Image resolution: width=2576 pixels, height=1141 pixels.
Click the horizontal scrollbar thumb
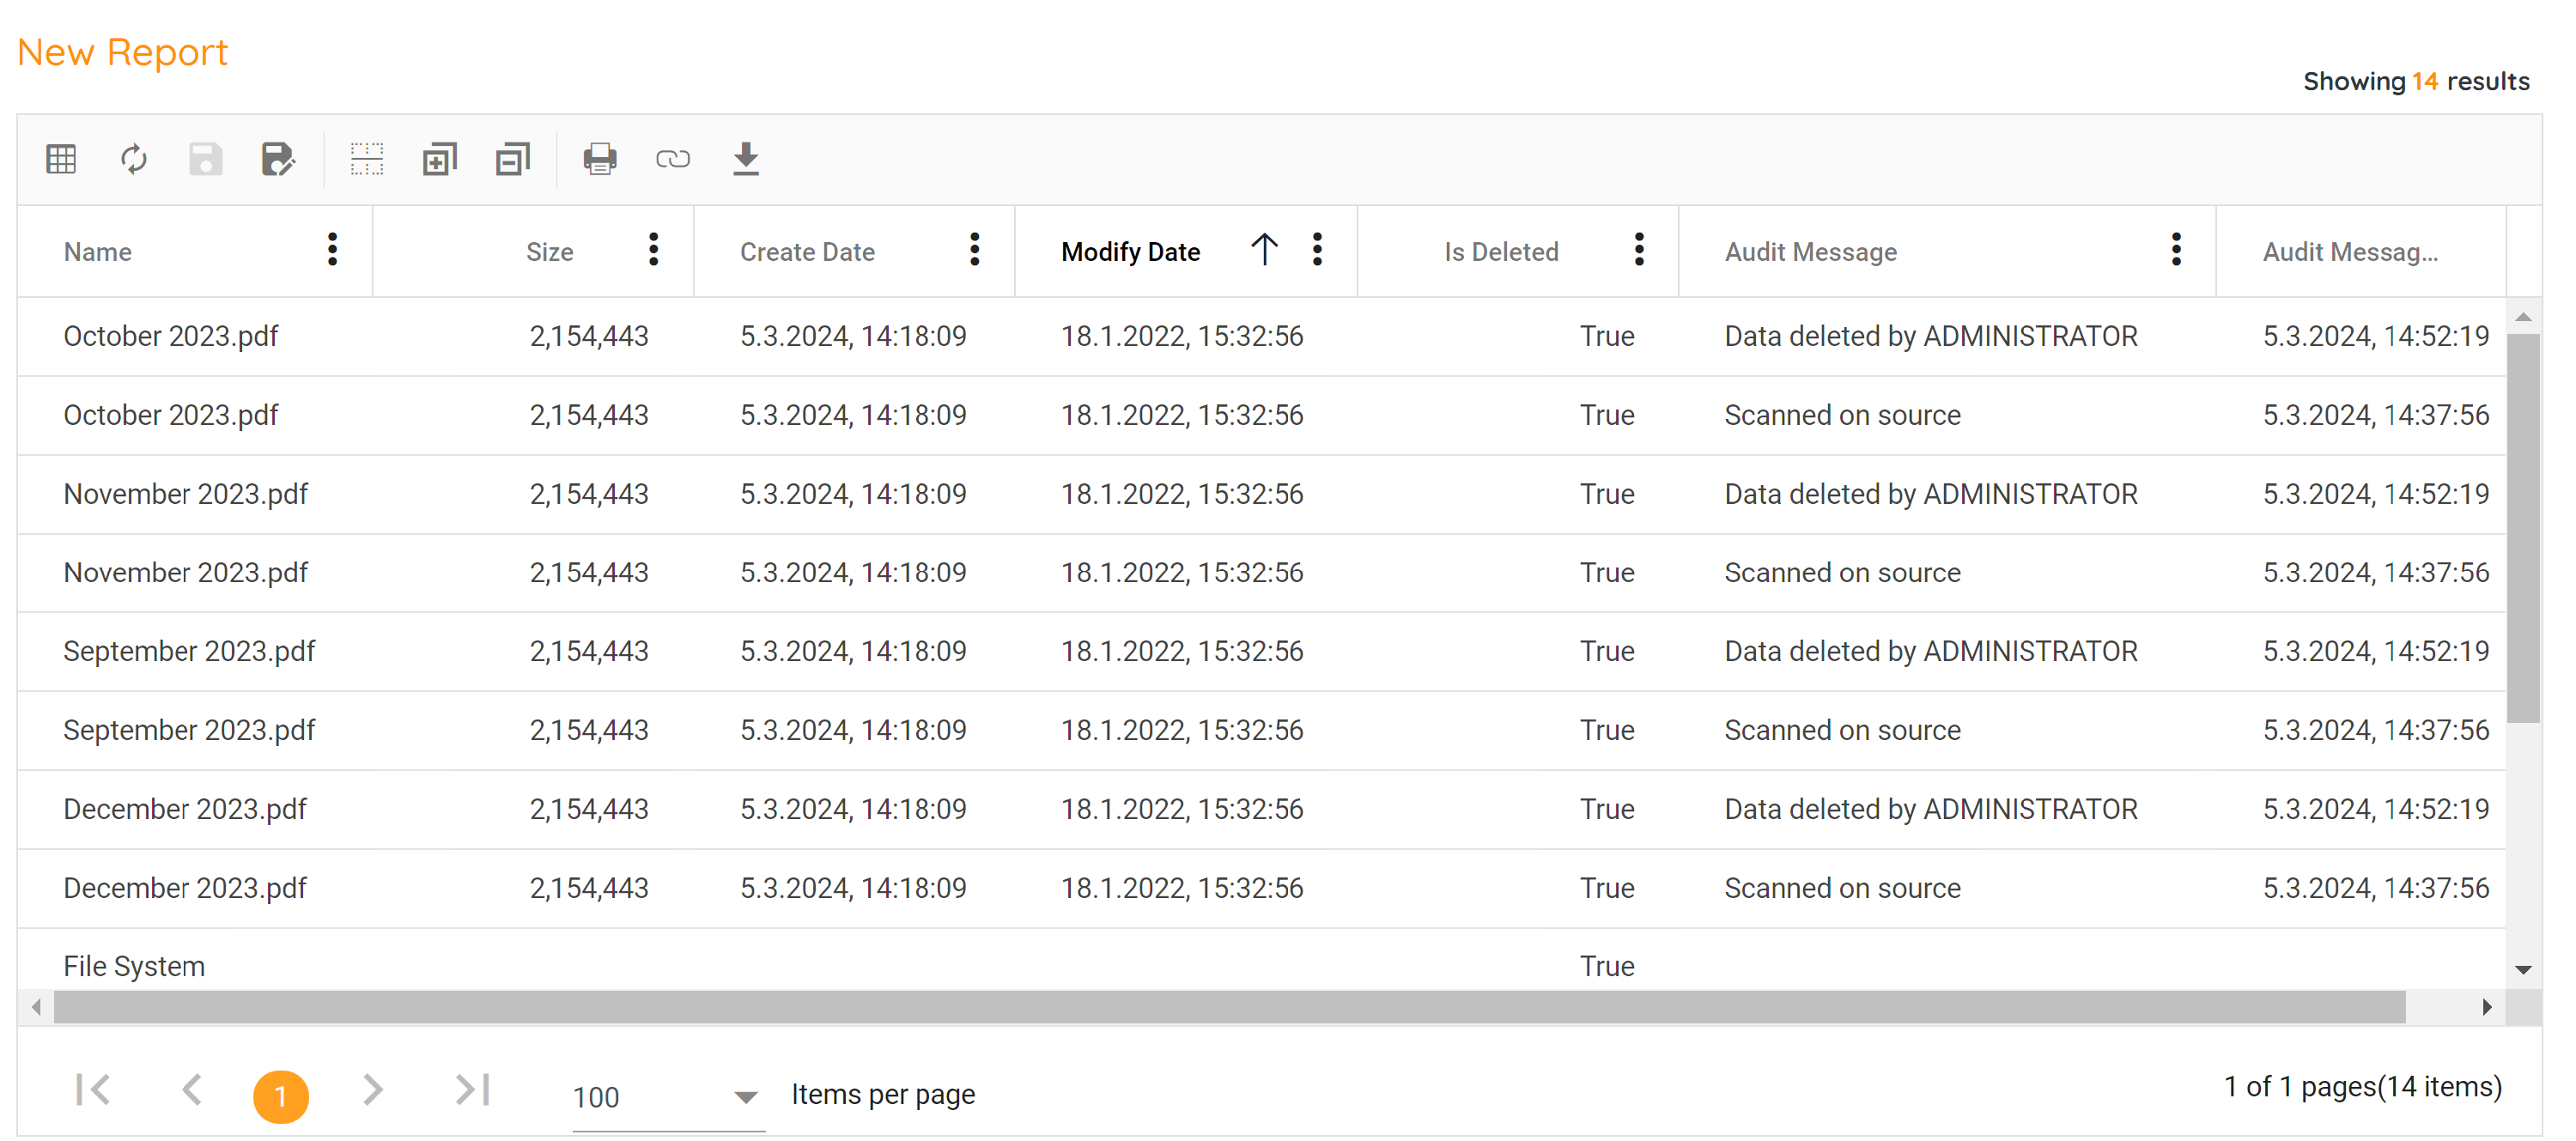click(x=1228, y=1007)
